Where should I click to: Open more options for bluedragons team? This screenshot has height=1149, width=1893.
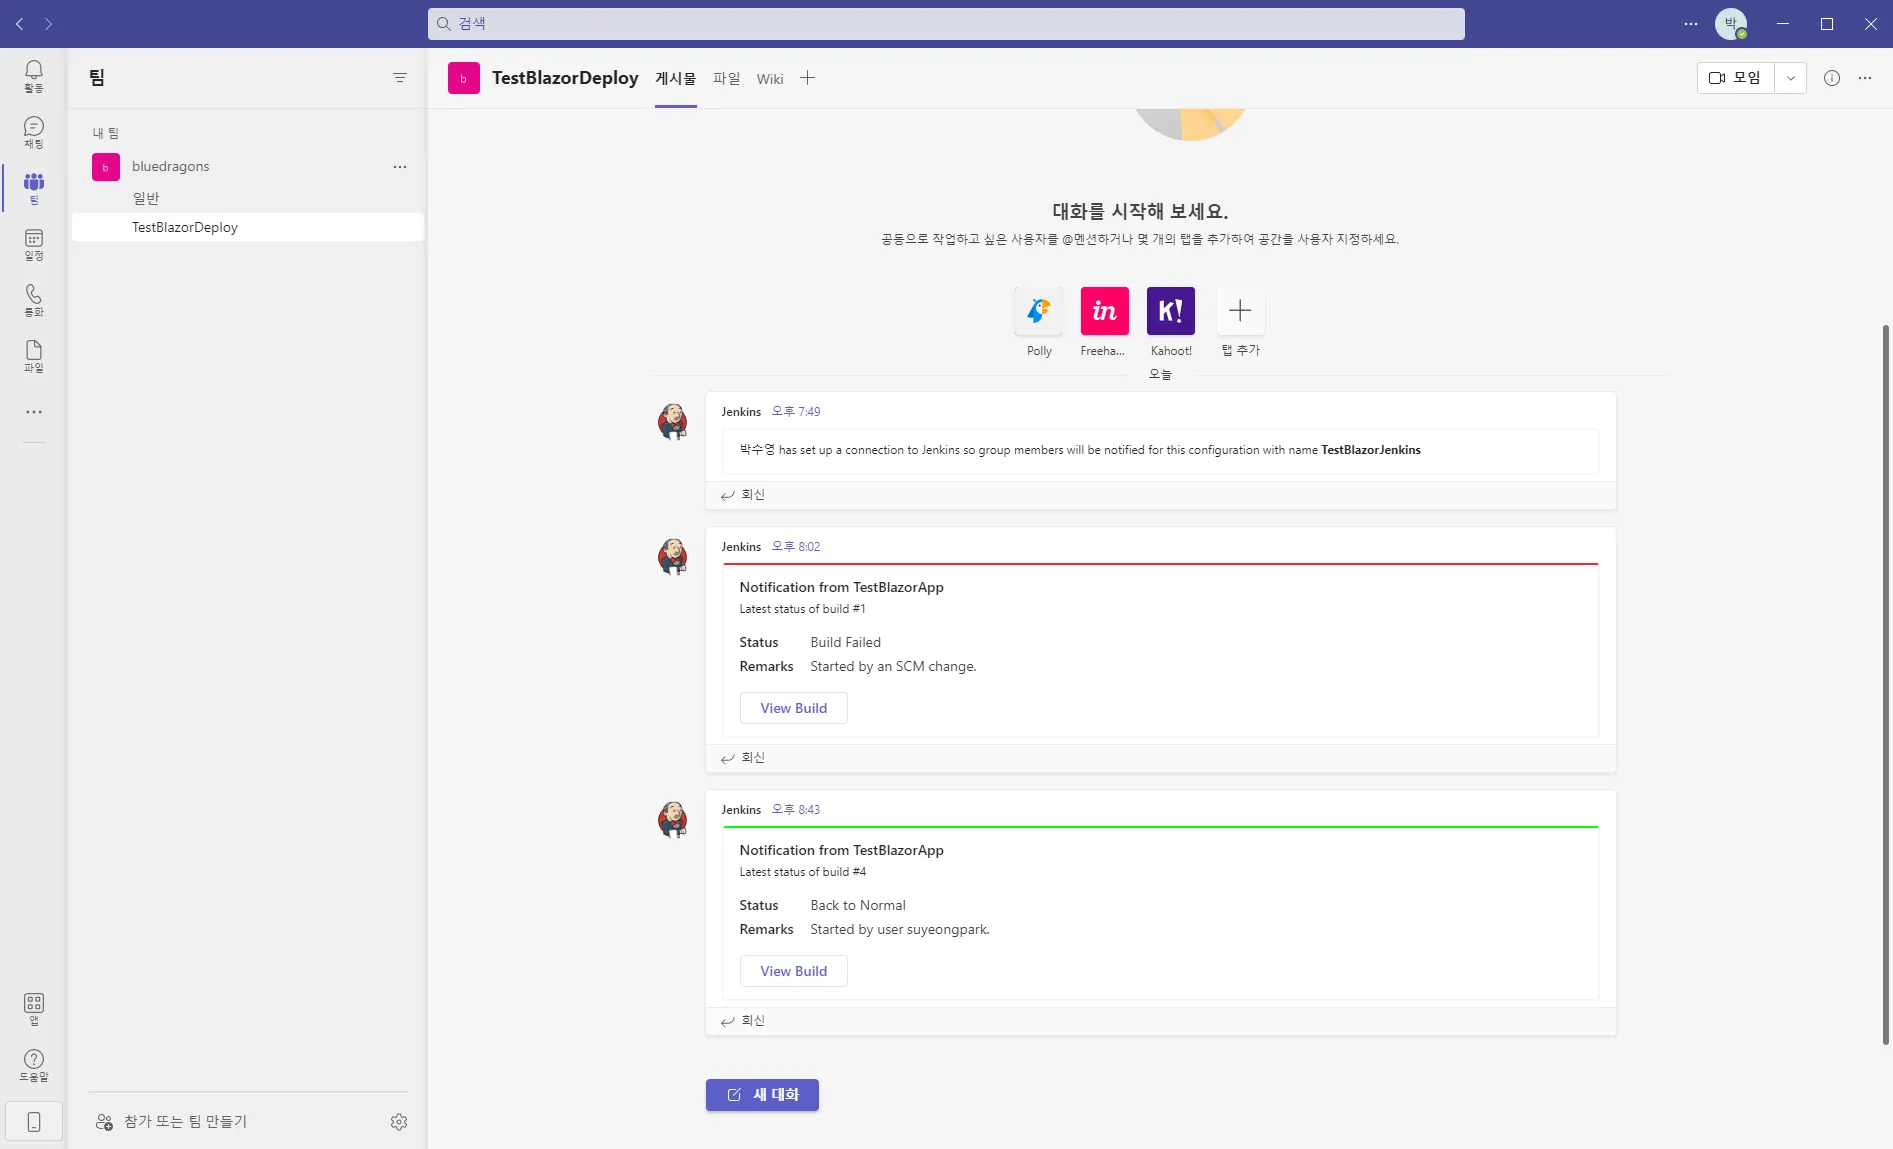click(400, 167)
